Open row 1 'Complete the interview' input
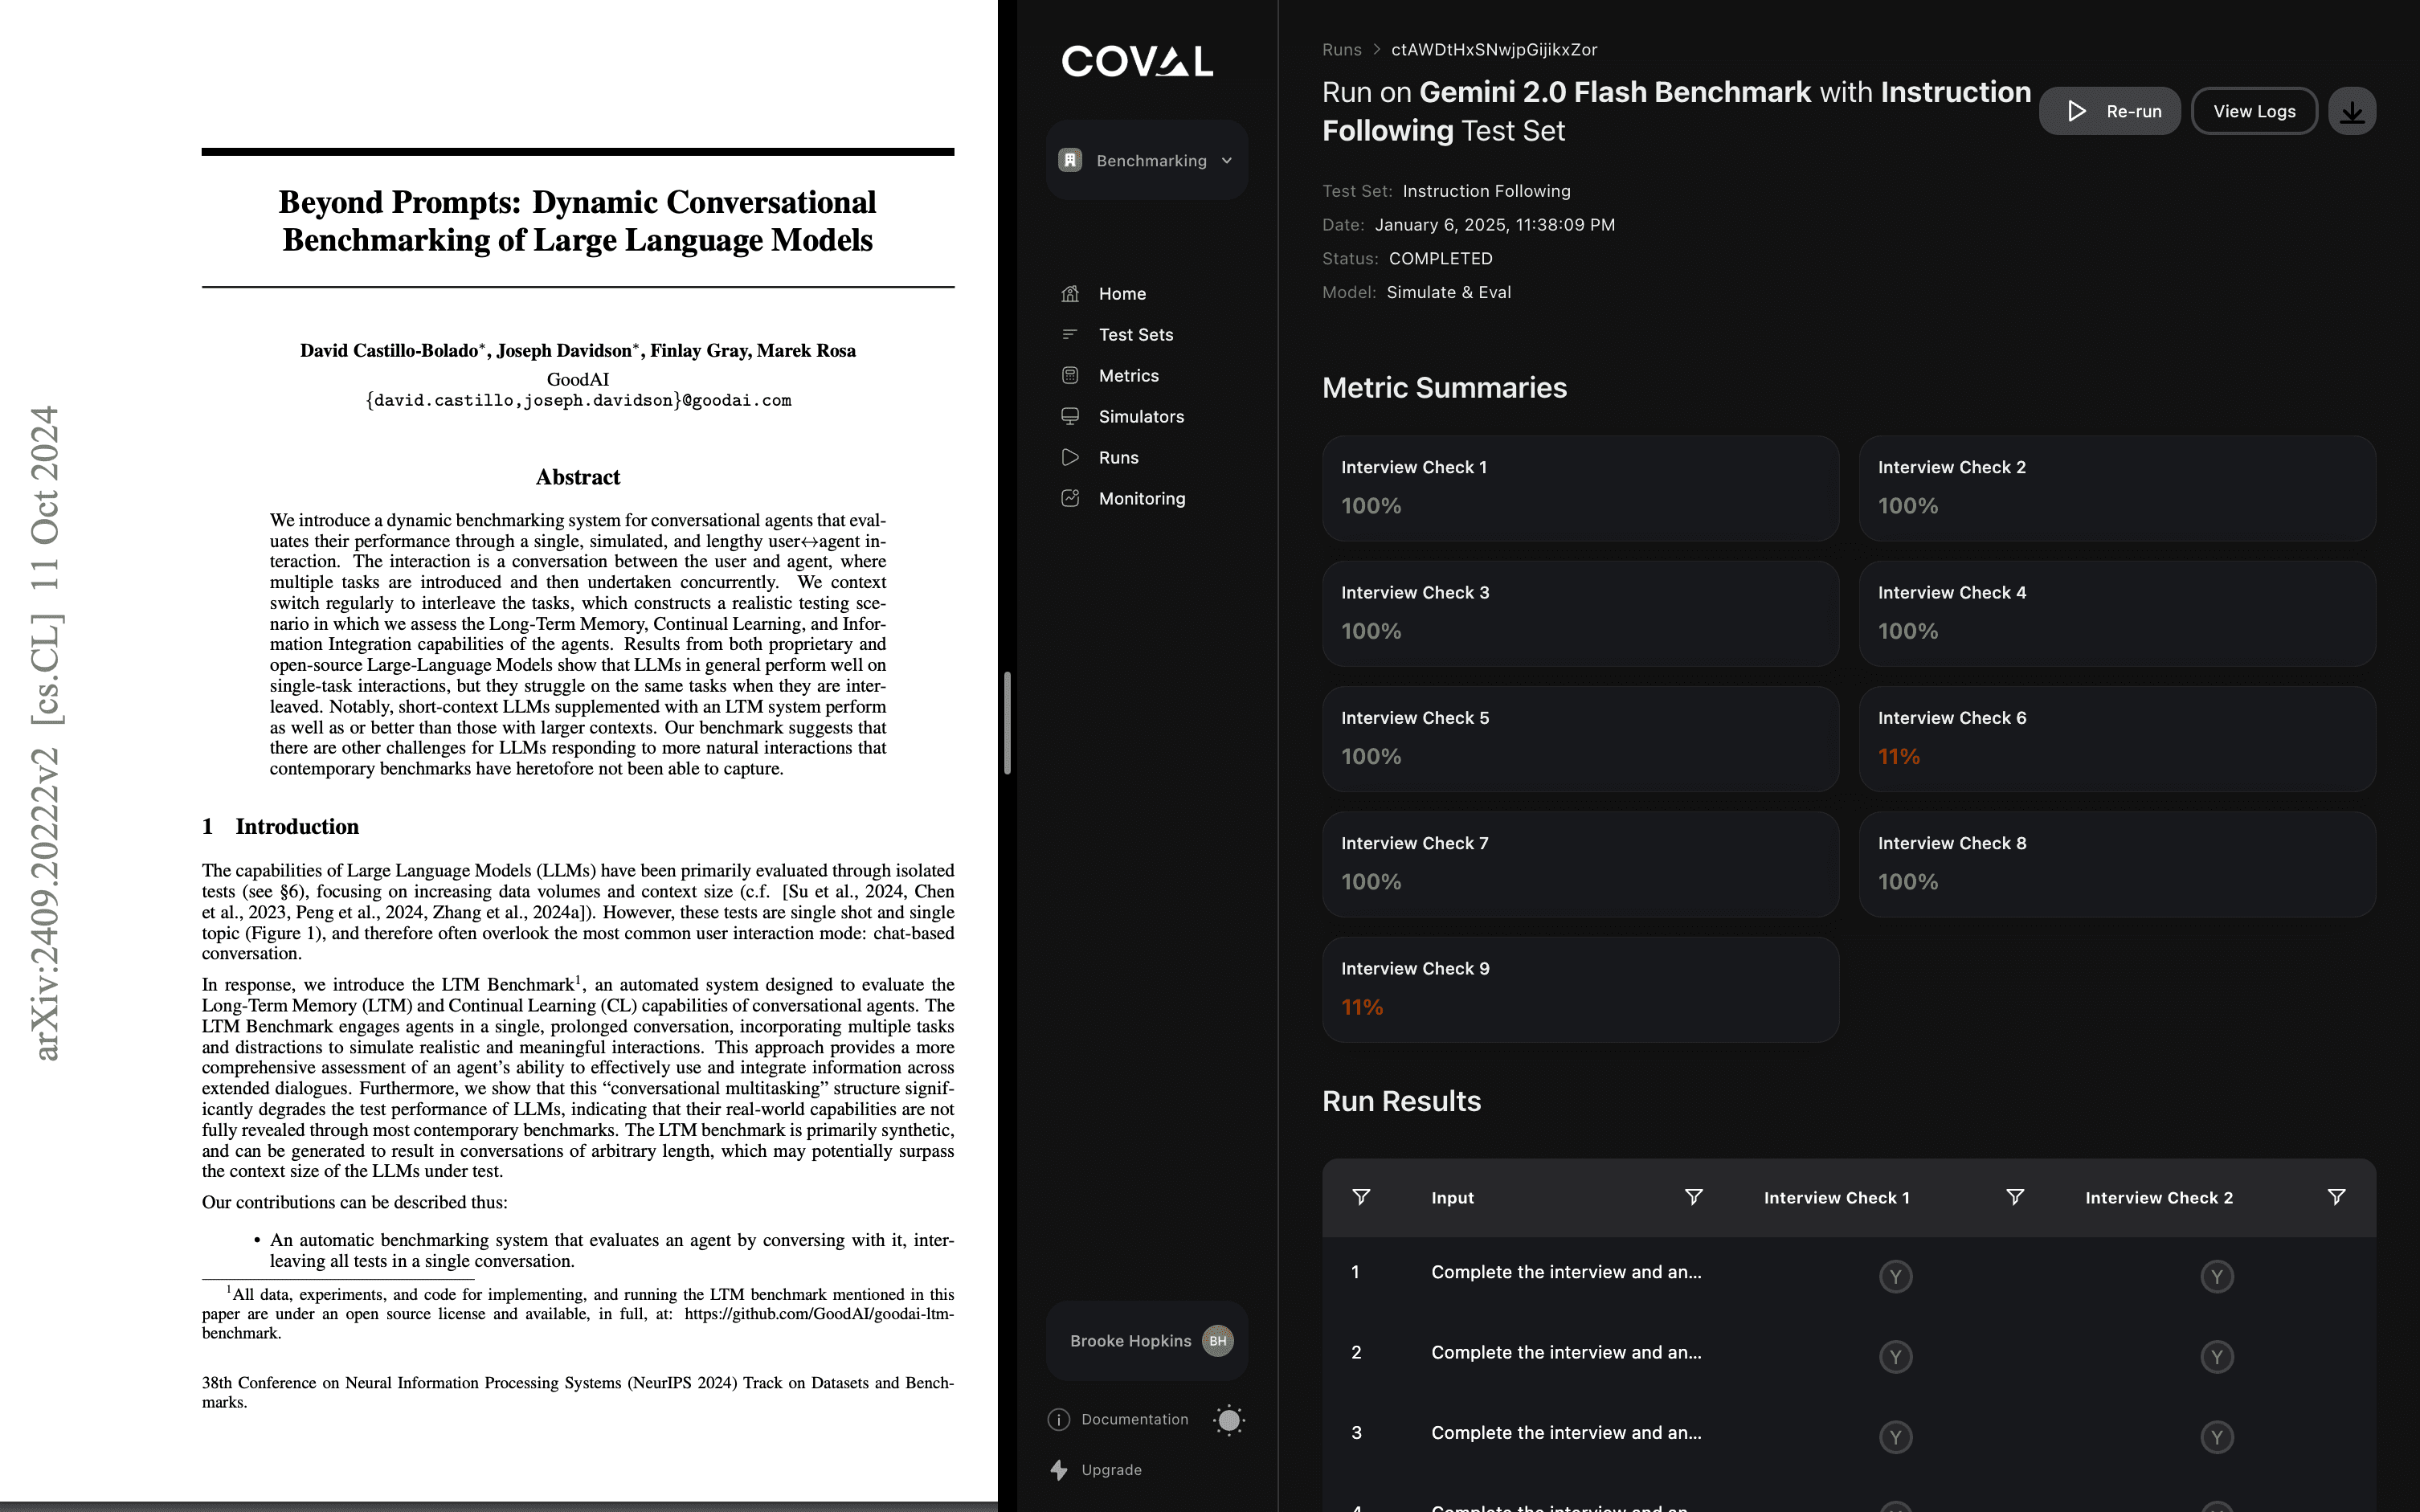This screenshot has height=1512, width=2420. pos(1566,1272)
